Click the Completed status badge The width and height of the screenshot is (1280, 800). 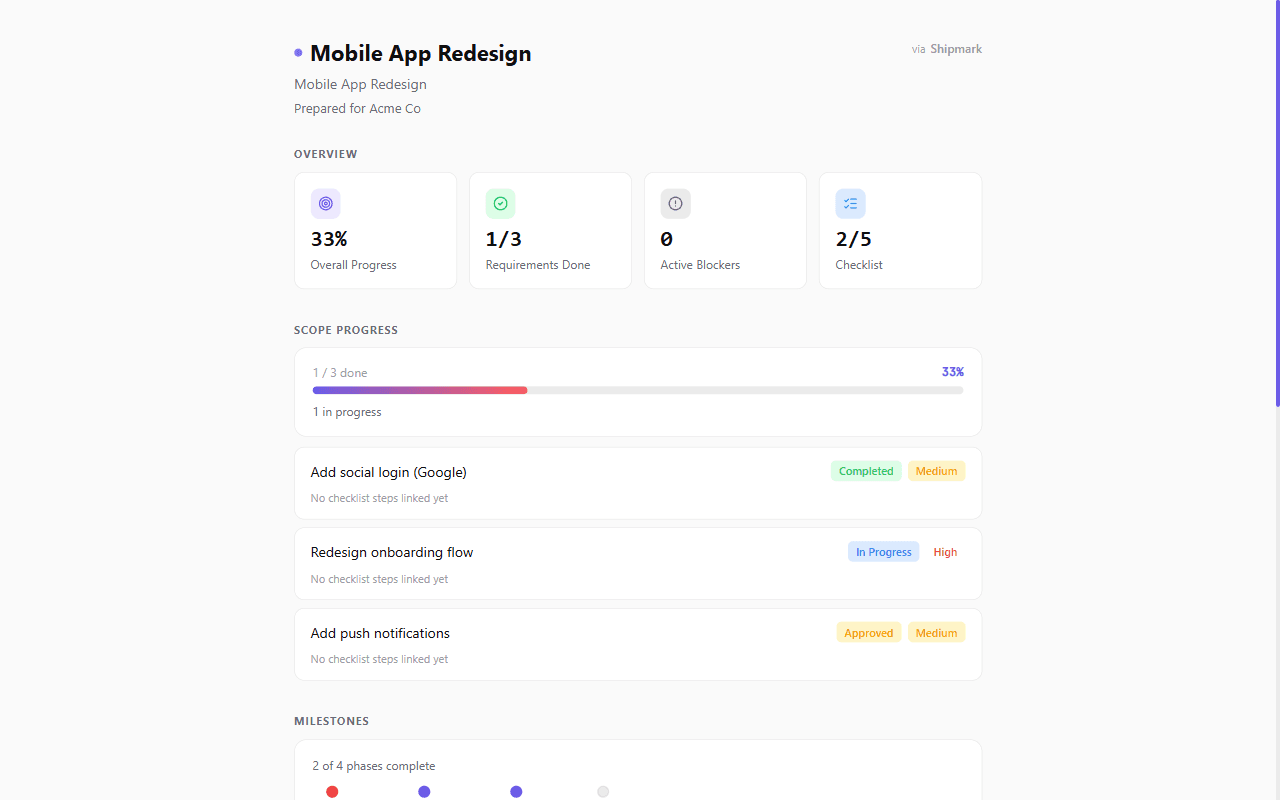(866, 471)
